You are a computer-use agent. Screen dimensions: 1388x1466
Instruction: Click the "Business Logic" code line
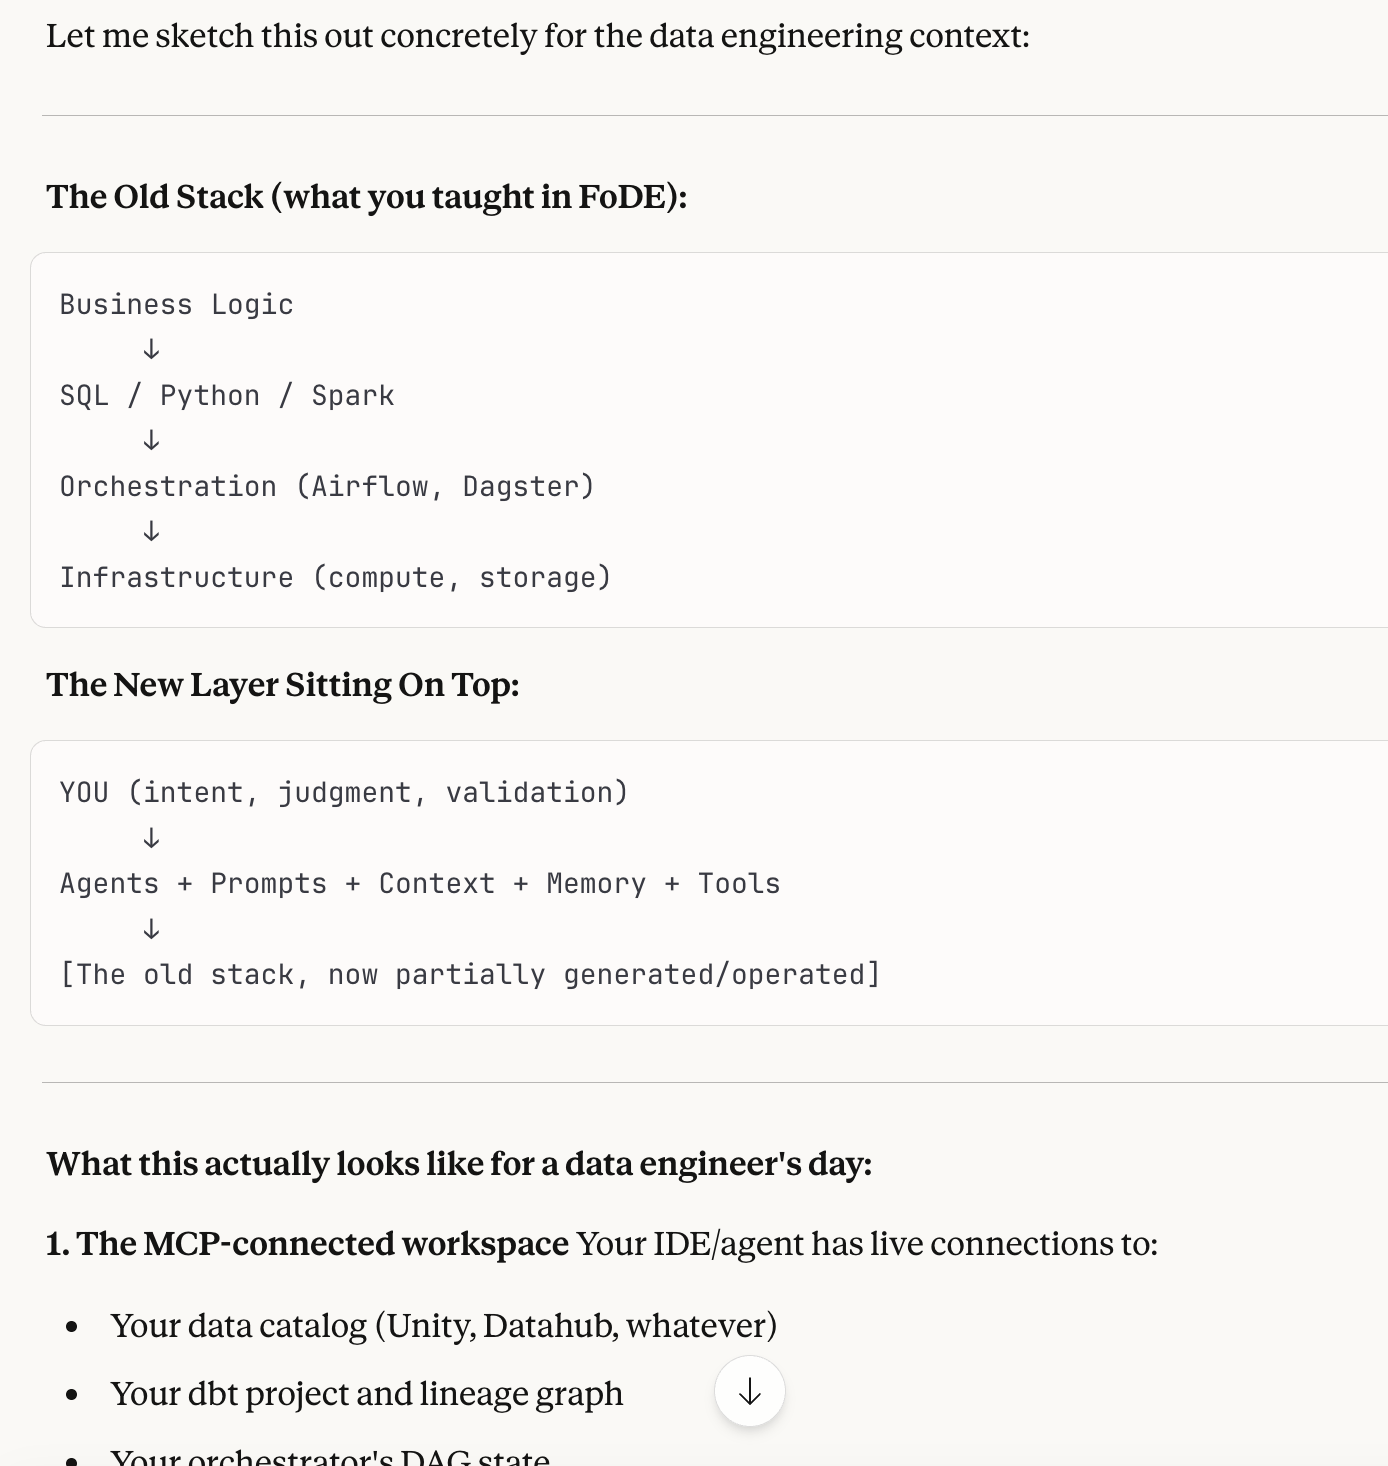coord(176,304)
